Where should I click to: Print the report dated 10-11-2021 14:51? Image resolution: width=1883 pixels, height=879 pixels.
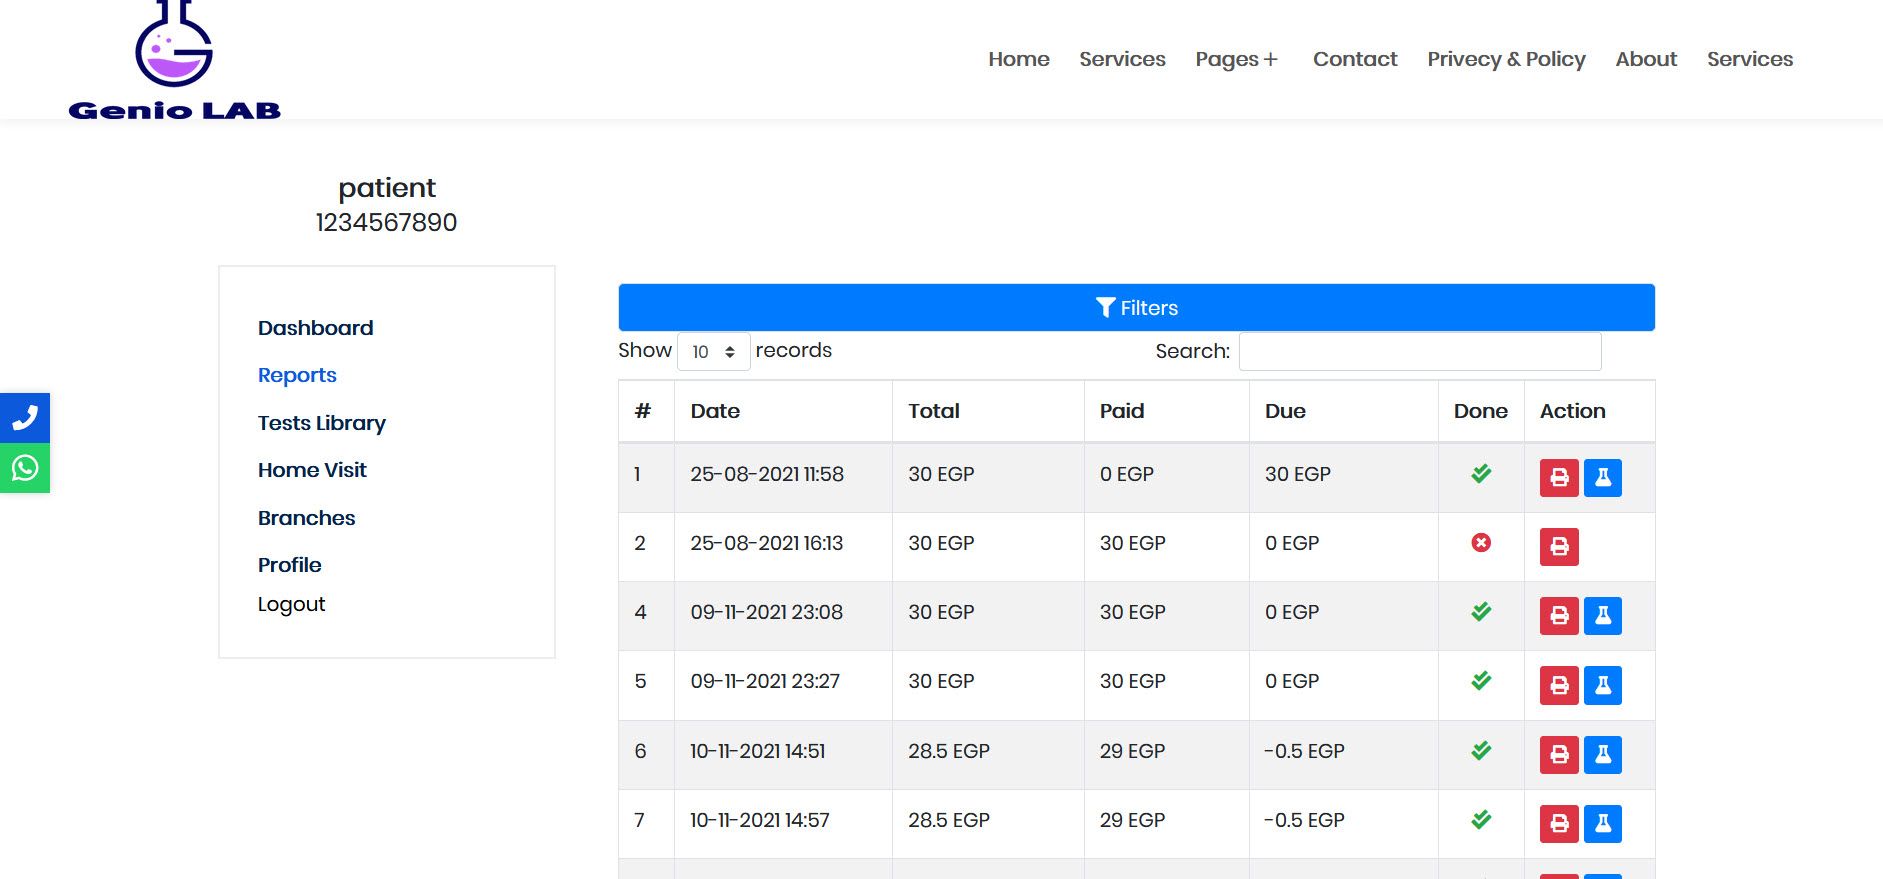(x=1559, y=755)
